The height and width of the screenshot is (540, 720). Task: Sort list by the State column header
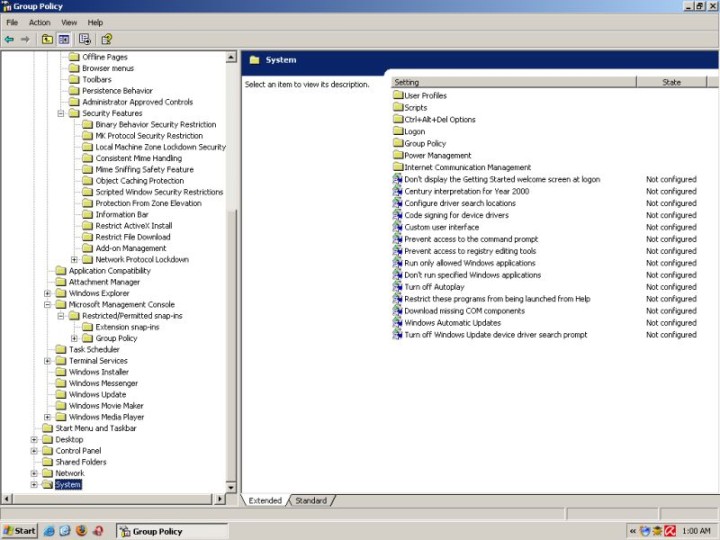(x=671, y=82)
